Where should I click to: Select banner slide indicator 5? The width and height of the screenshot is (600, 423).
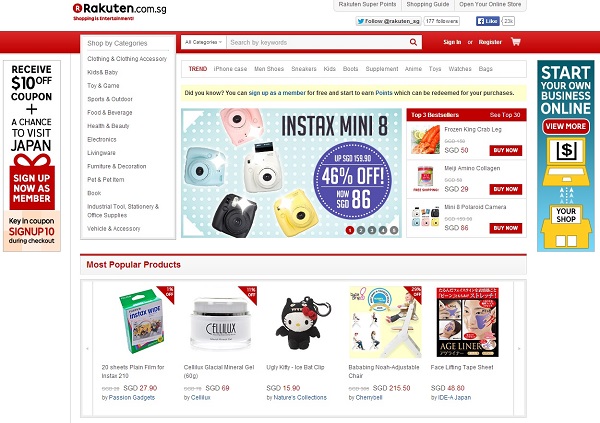[x=394, y=230]
